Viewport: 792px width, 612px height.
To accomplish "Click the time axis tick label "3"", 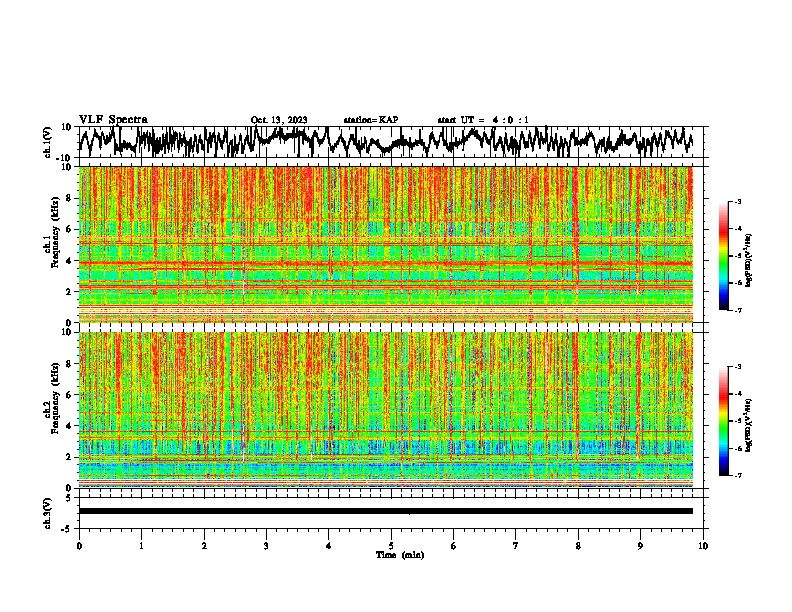I will coord(266,546).
